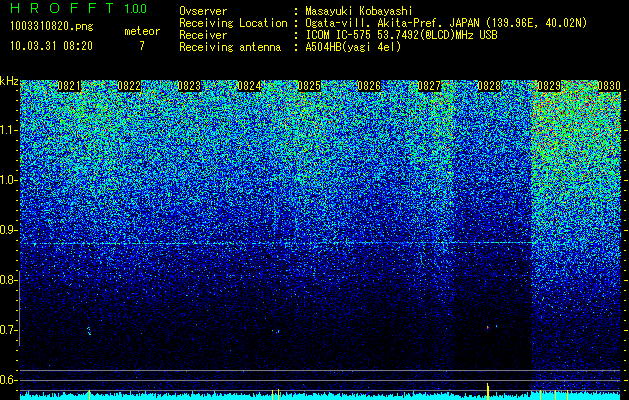Select the 0827 time marker

click(429, 86)
